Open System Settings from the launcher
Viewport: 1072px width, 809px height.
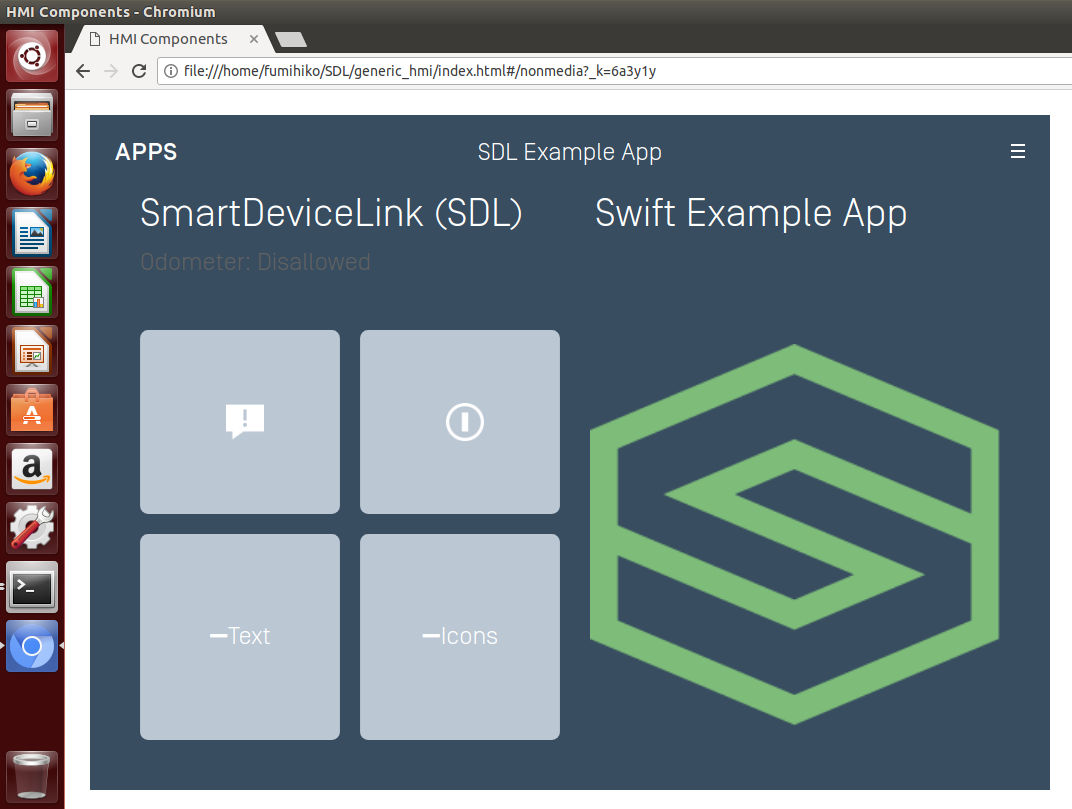point(31,528)
